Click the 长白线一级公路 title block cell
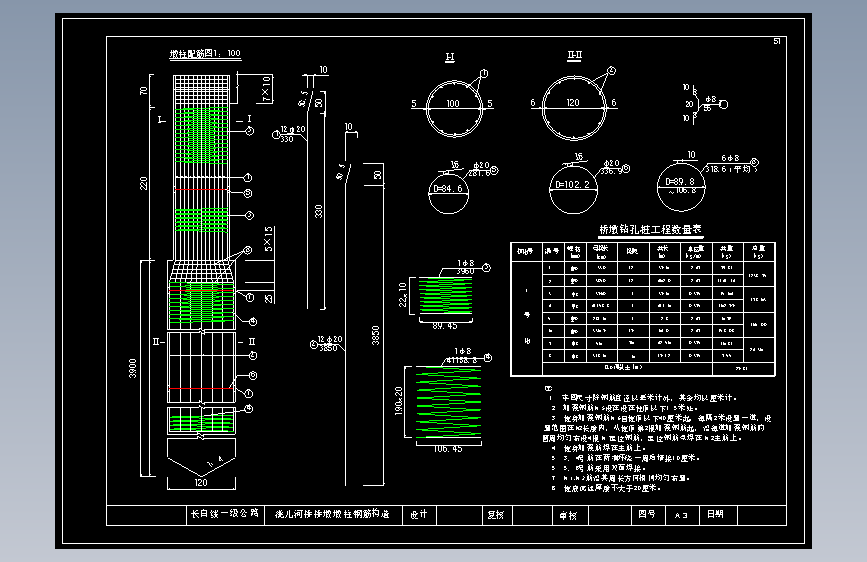Screen dimensions: 867x562 pos(224,513)
